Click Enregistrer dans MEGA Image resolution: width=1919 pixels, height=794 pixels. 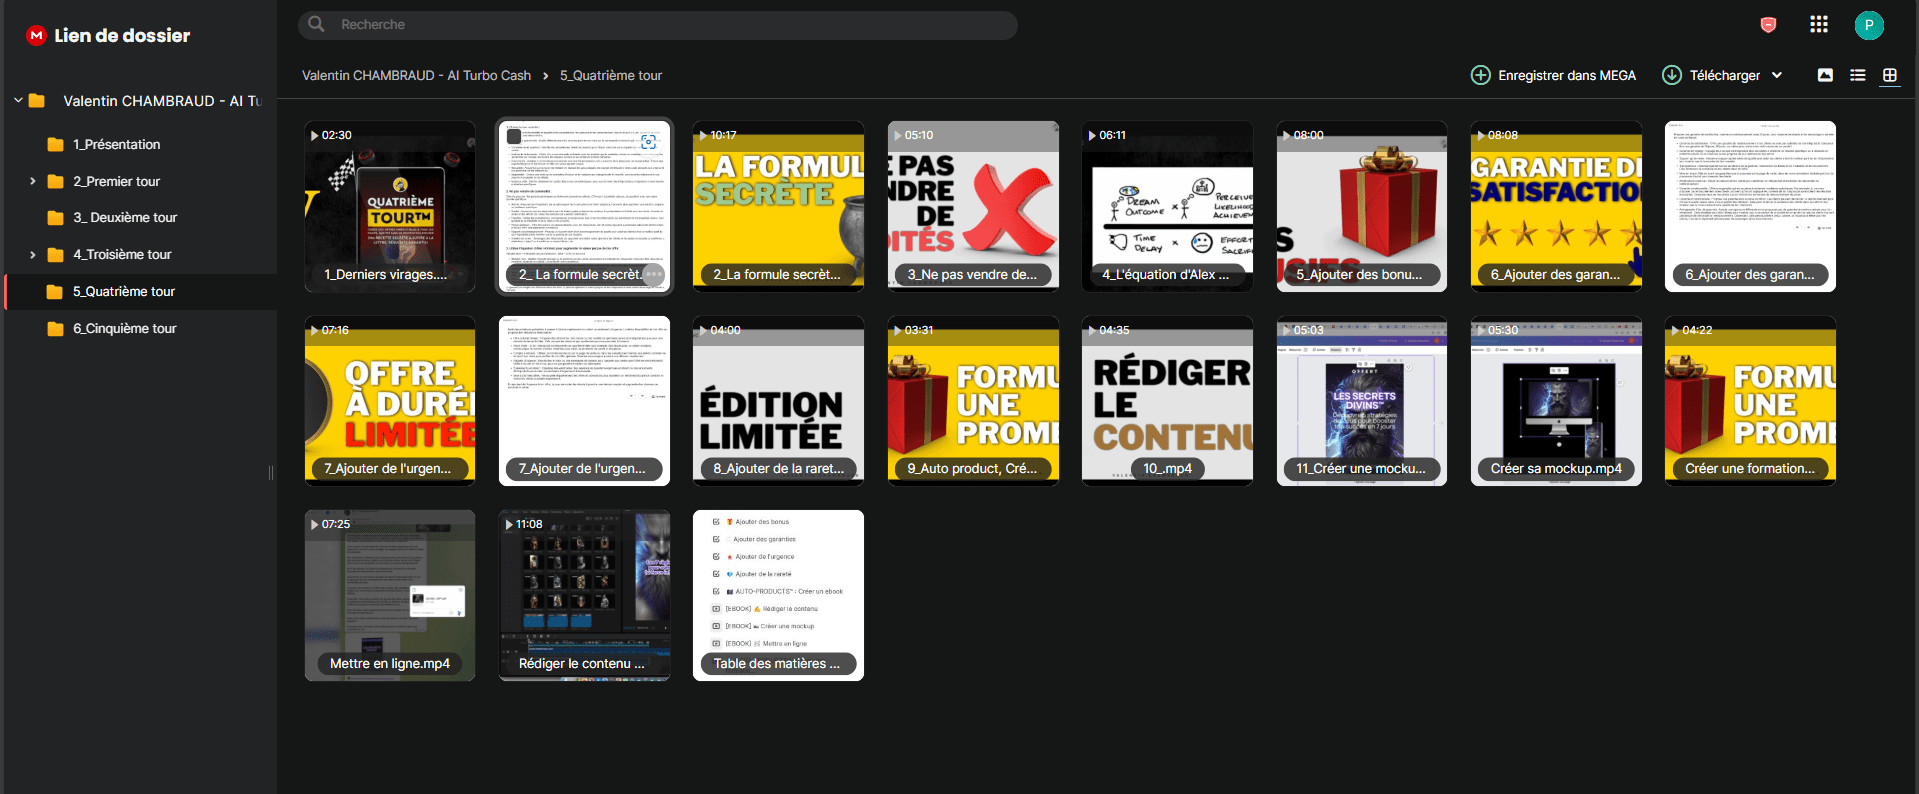1553,75
